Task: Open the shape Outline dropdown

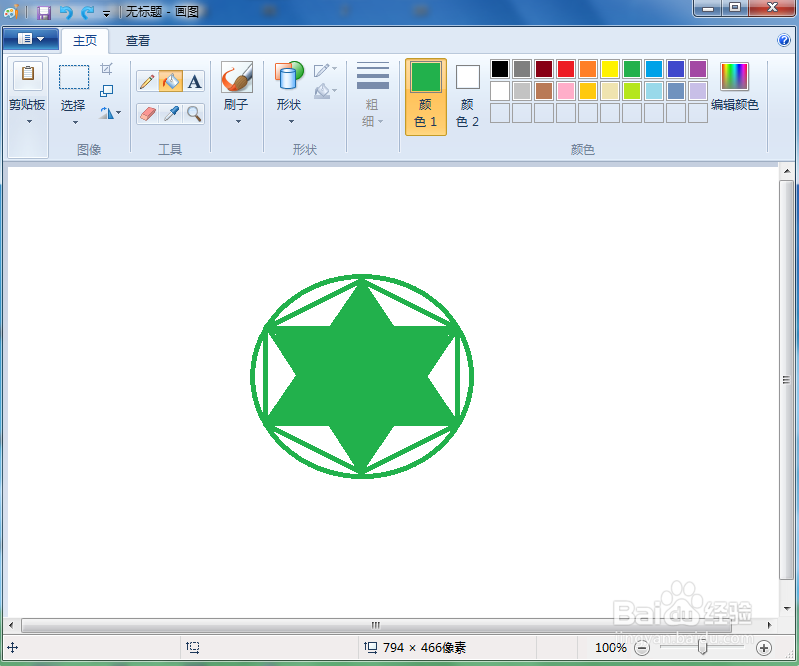Action: coord(325,69)
